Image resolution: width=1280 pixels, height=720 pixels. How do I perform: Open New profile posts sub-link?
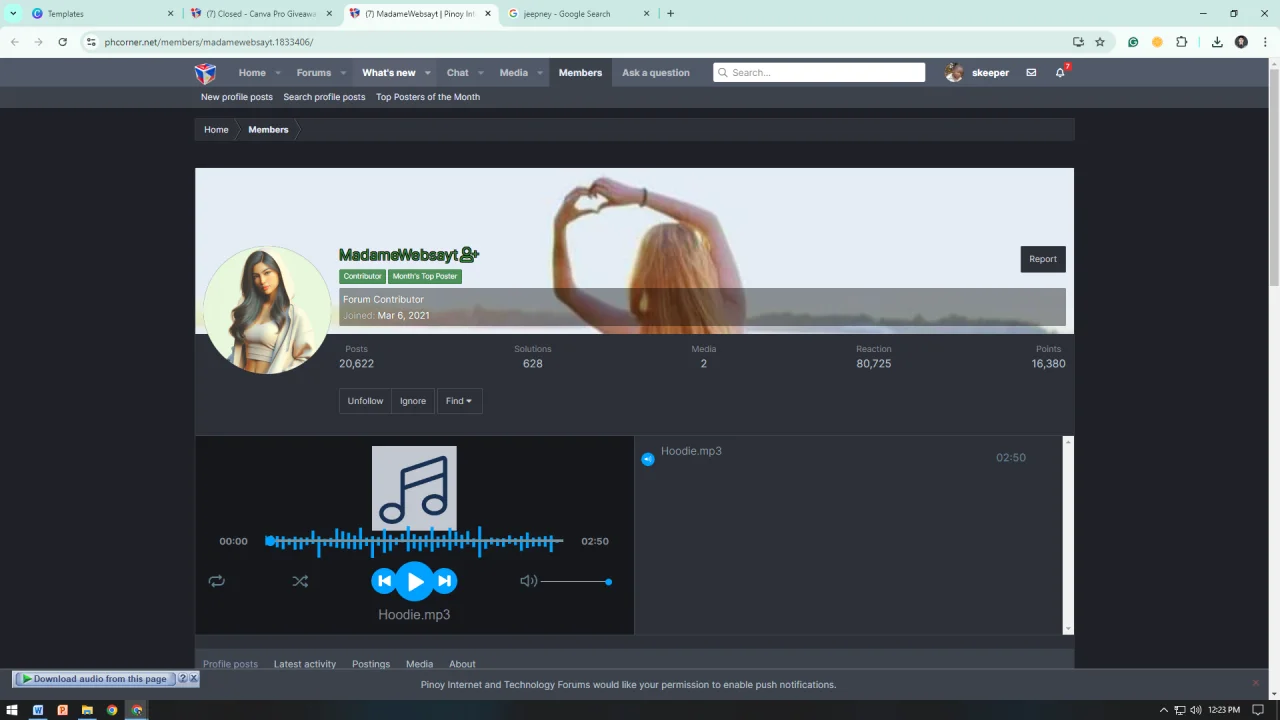tap(237, 97)
